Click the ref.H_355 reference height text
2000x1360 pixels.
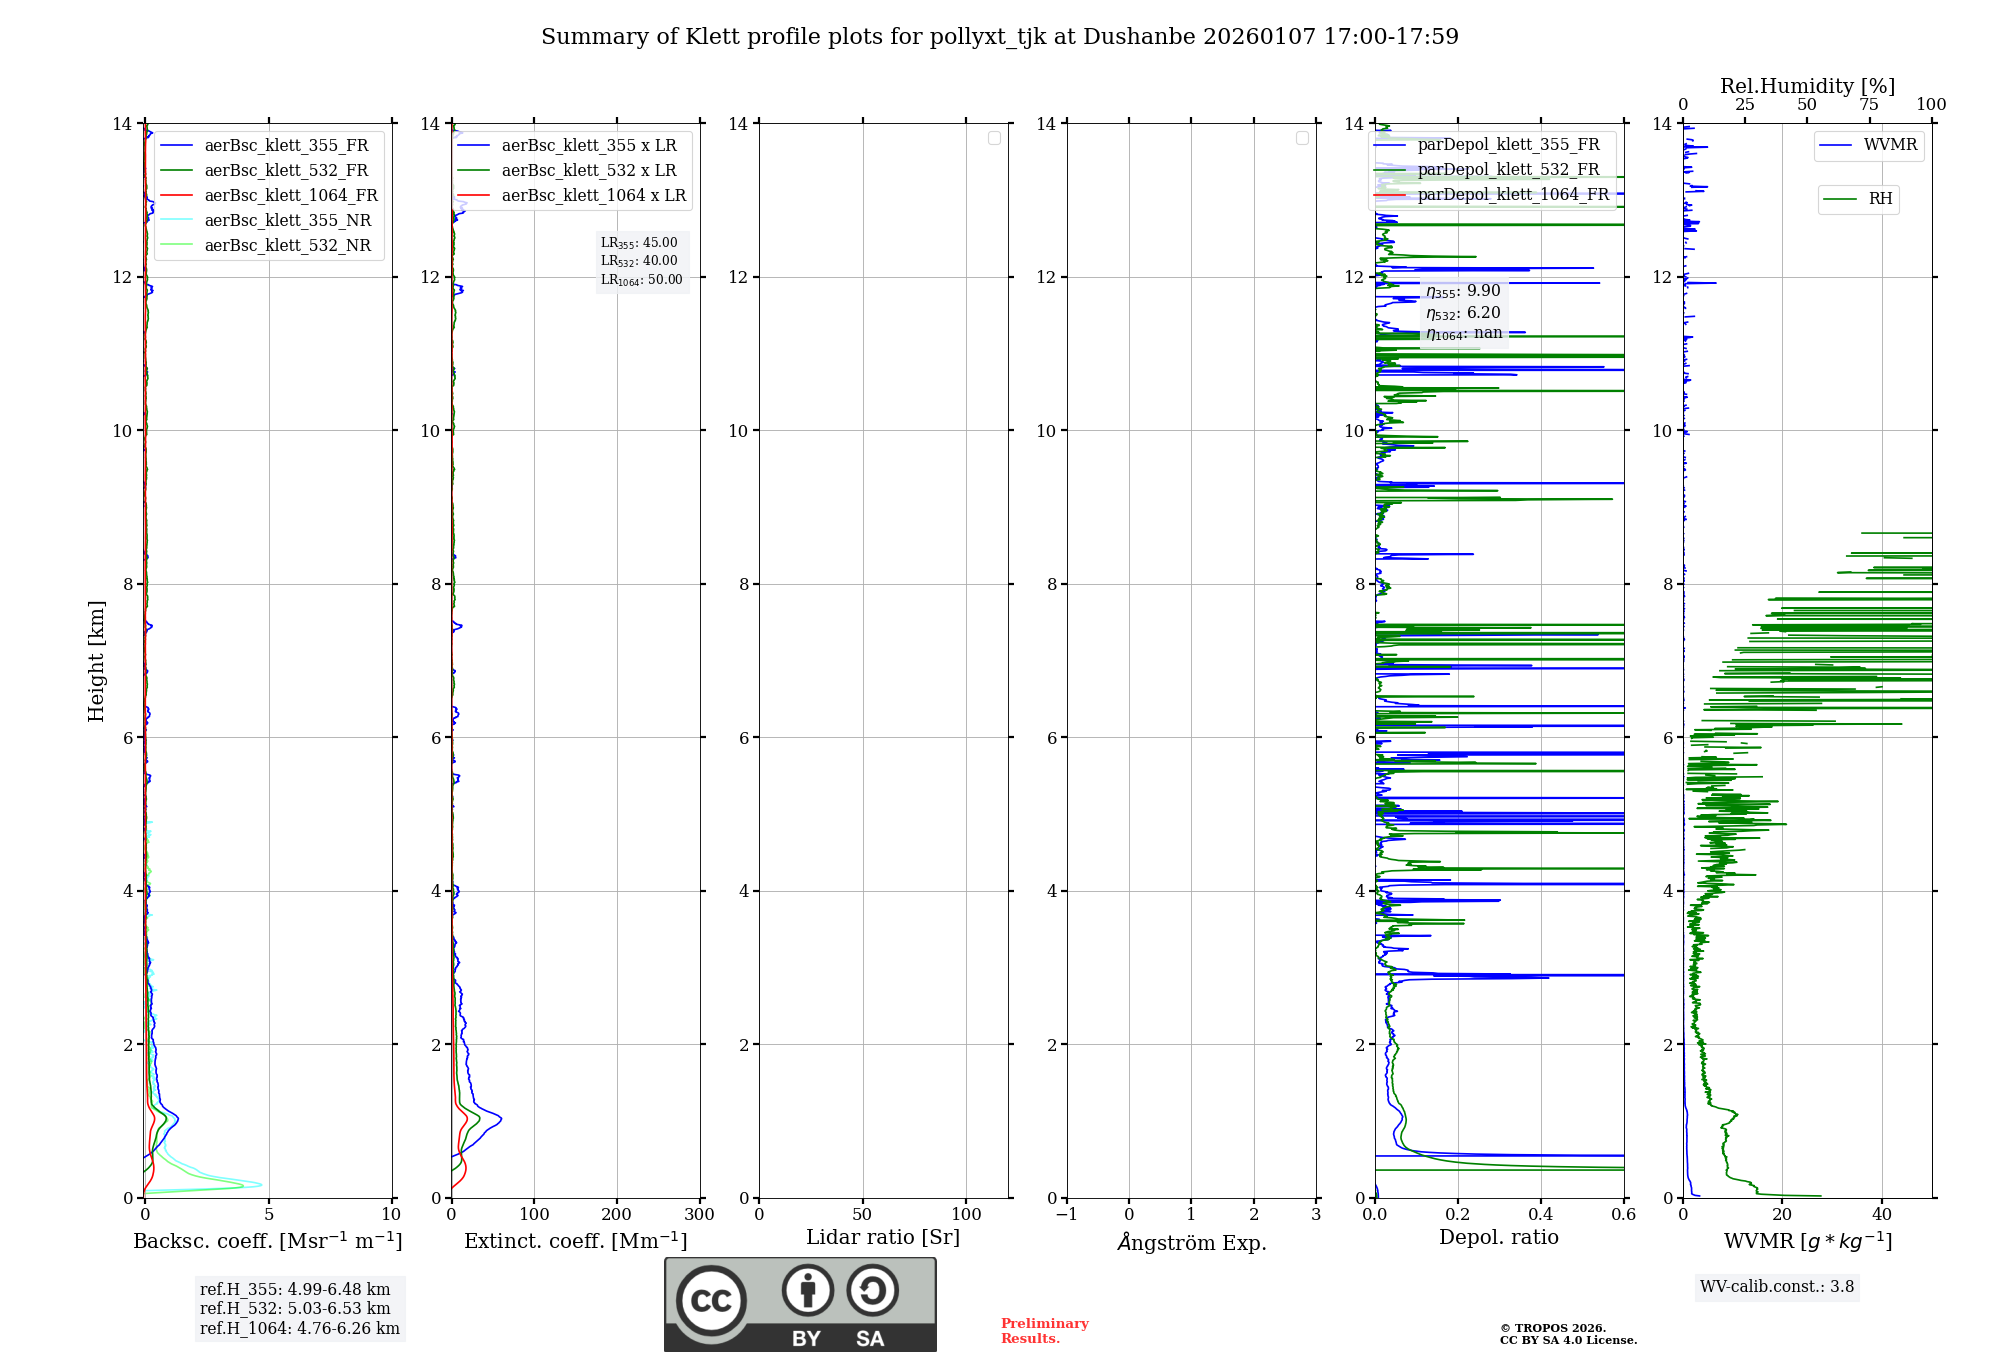[x=295, y=1290]
